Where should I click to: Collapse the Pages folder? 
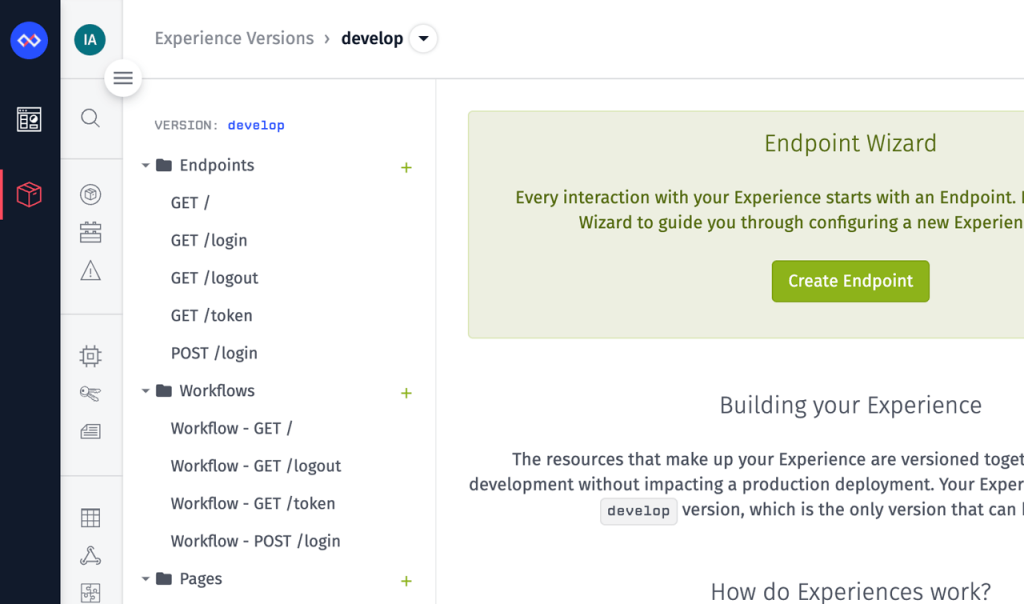[146, 579]
